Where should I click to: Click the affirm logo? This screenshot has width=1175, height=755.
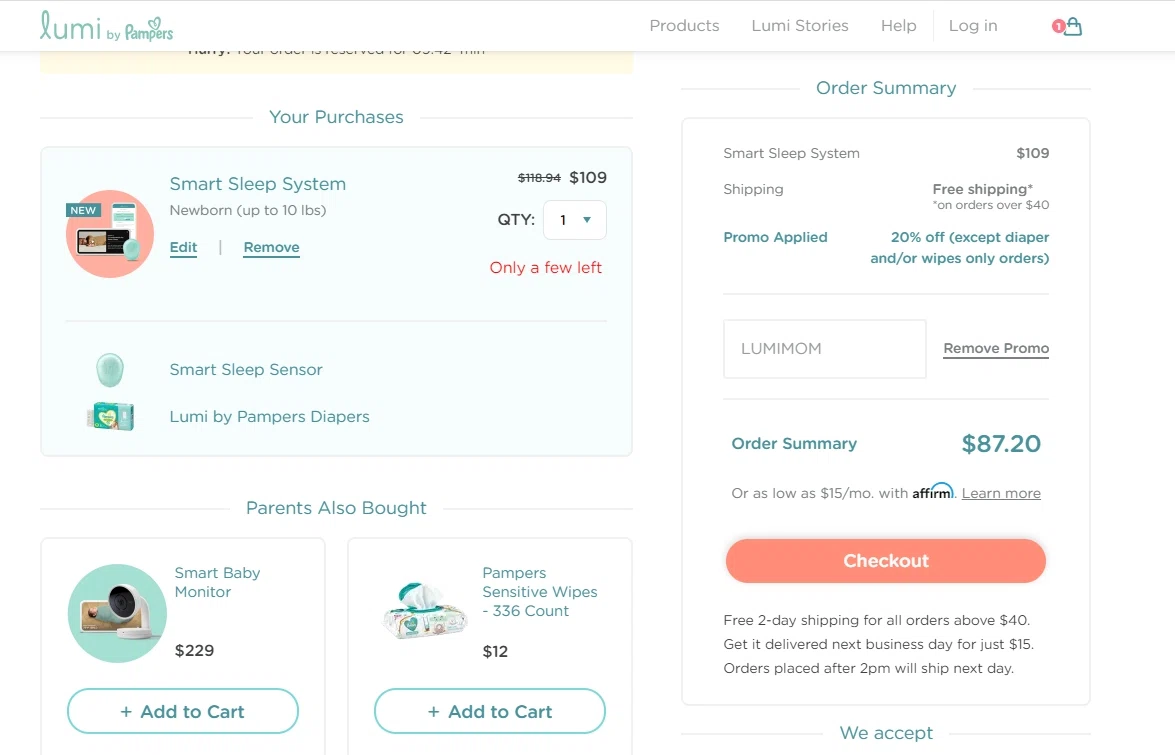[x=933, y=492]
